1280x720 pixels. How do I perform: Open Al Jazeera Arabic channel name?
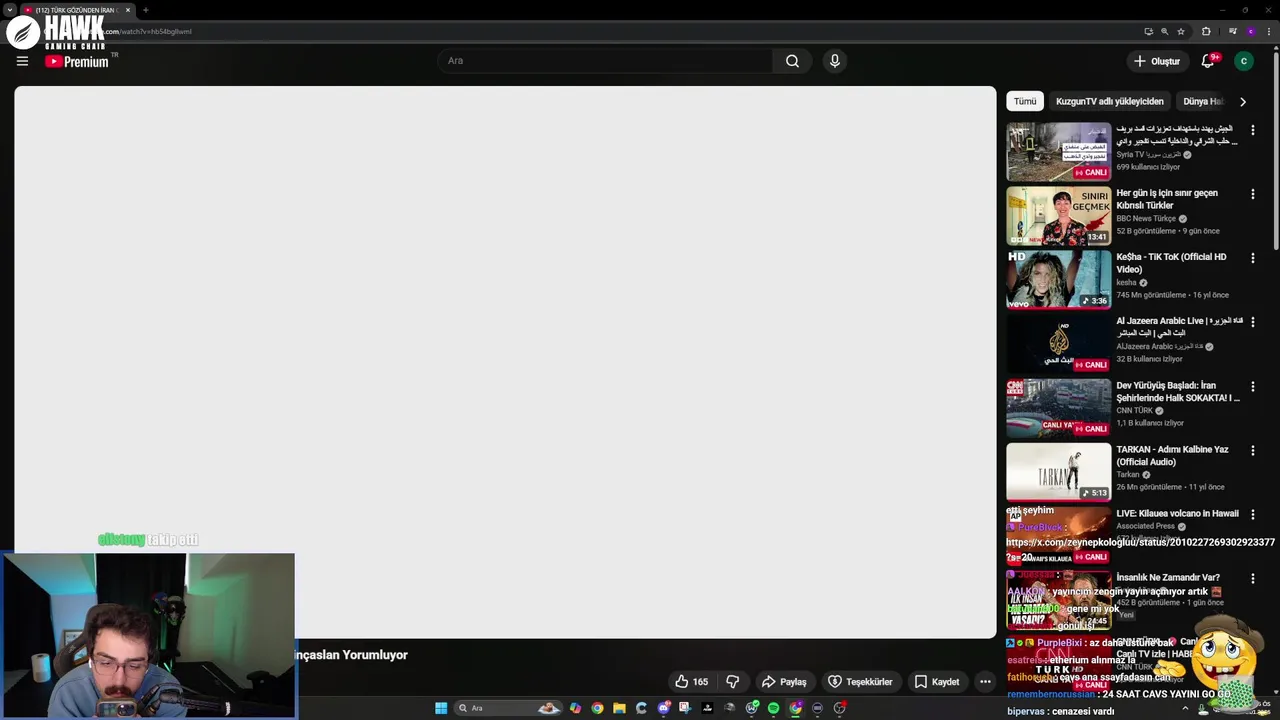pos(1158,347)
